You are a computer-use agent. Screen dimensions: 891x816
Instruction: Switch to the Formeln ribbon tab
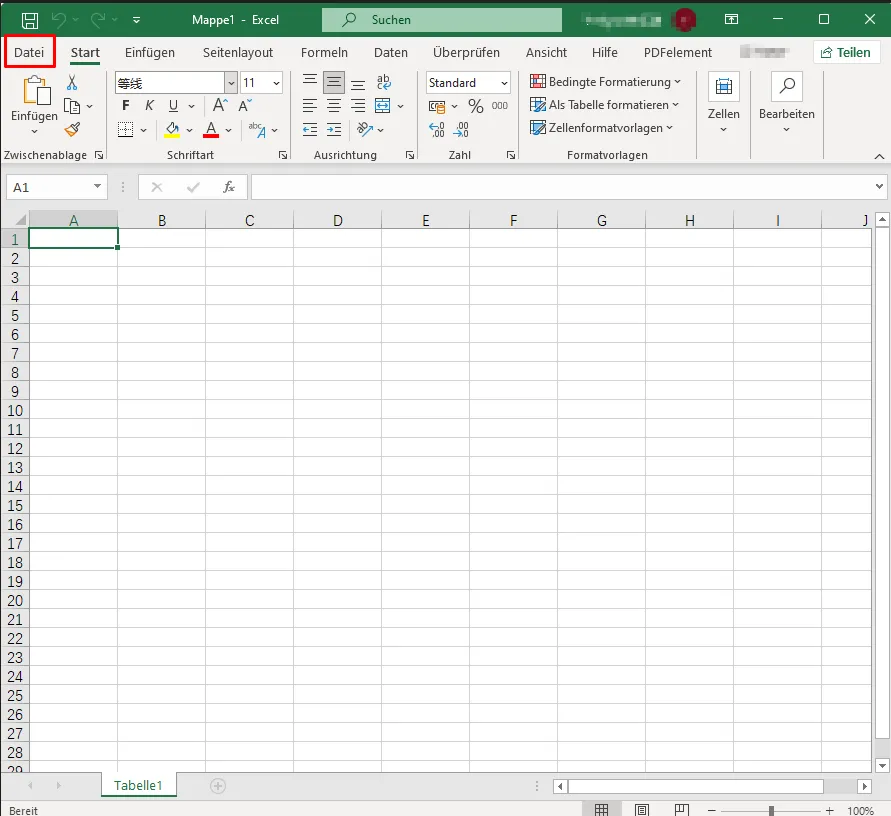click(x=324, y=52)
